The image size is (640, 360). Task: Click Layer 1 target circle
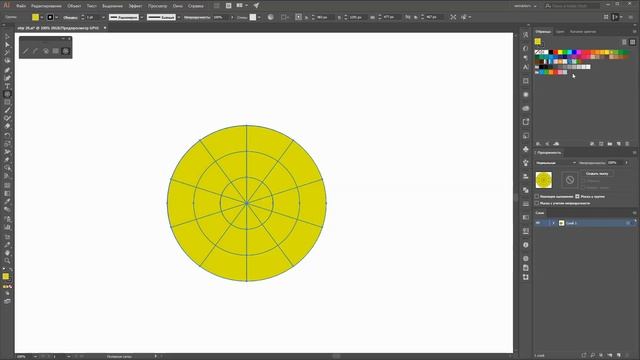tap(628, 223)
